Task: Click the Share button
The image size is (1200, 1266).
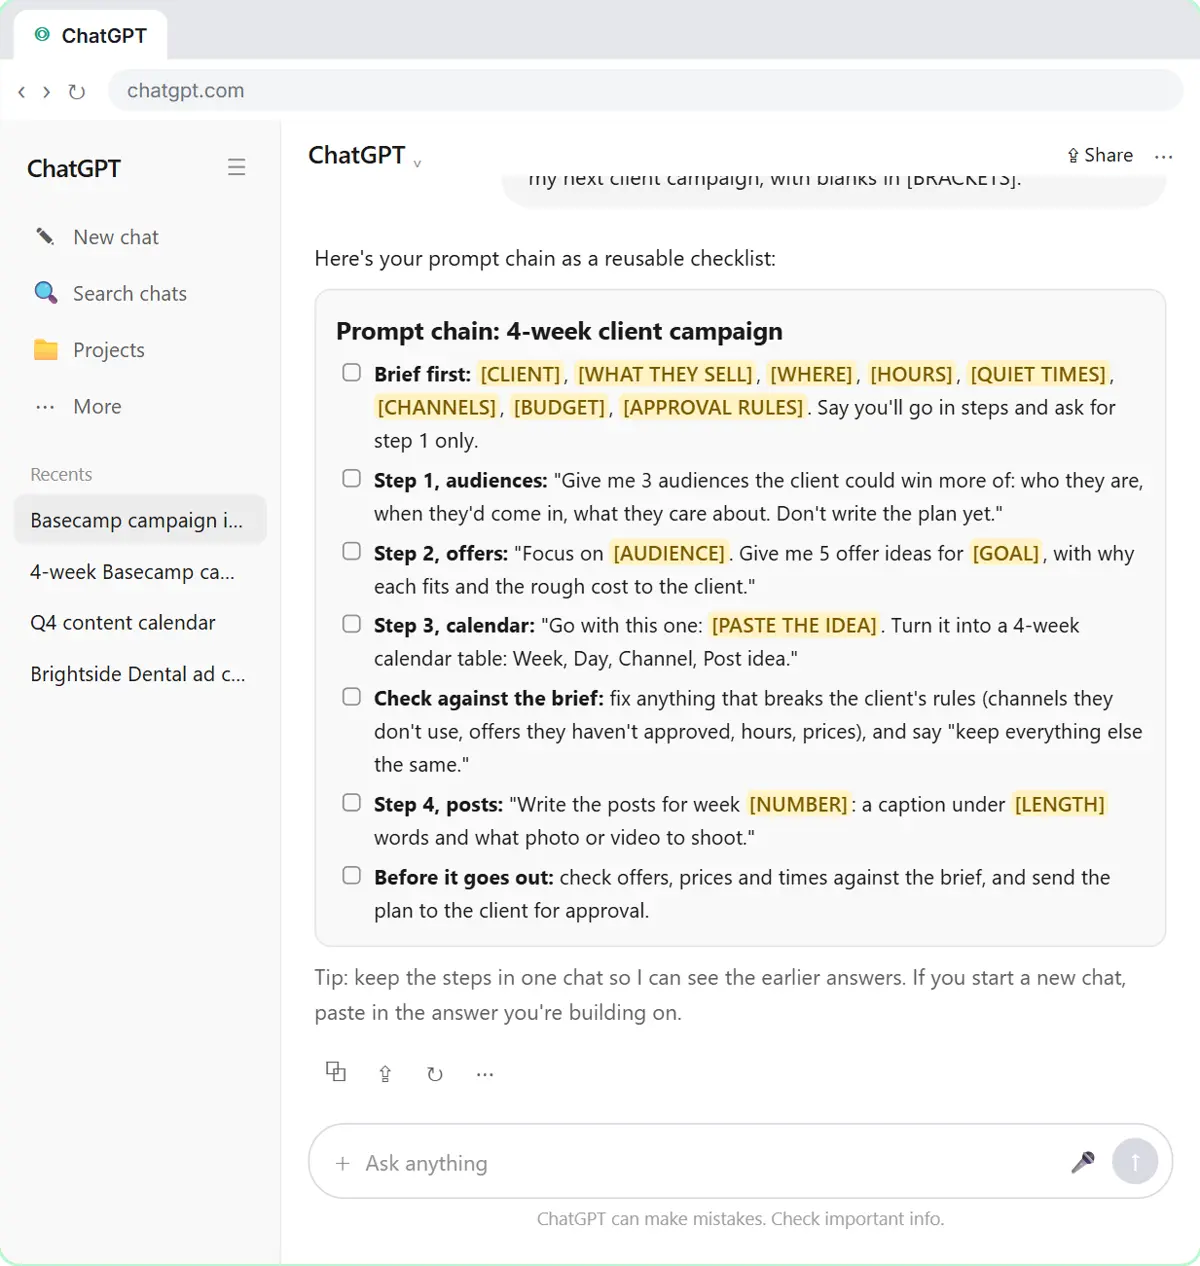Action: (x=1100, y=156)
